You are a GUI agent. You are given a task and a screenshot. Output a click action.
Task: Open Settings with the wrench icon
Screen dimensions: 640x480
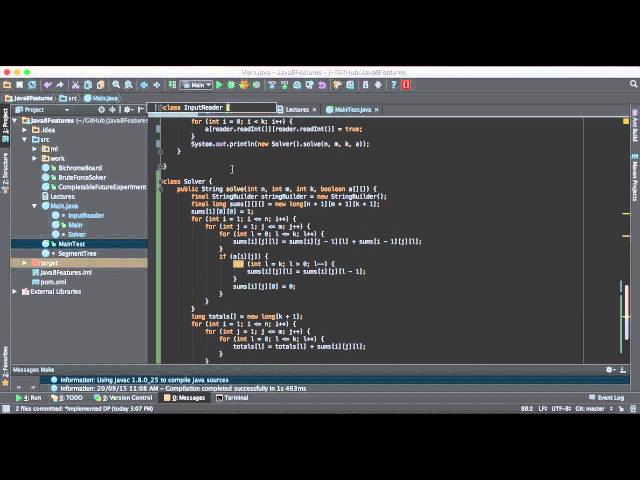tap(337, 85)
